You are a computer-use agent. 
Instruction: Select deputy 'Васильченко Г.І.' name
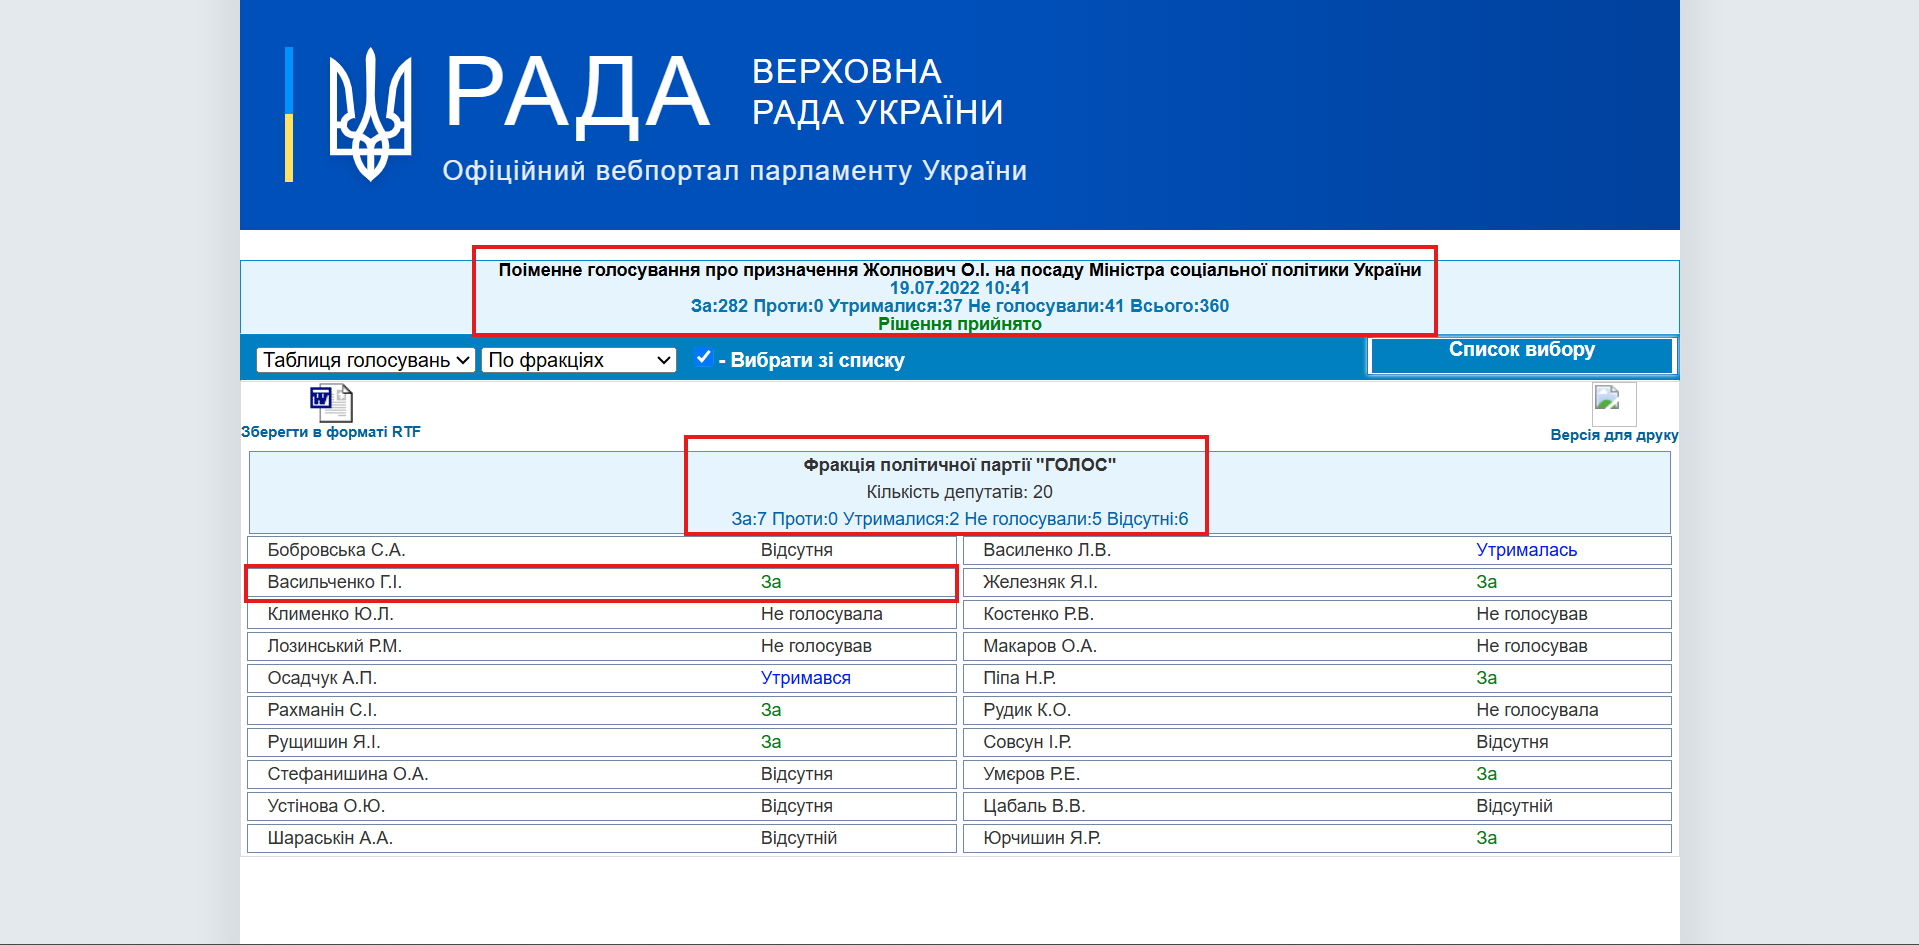(x=335, y=582)
